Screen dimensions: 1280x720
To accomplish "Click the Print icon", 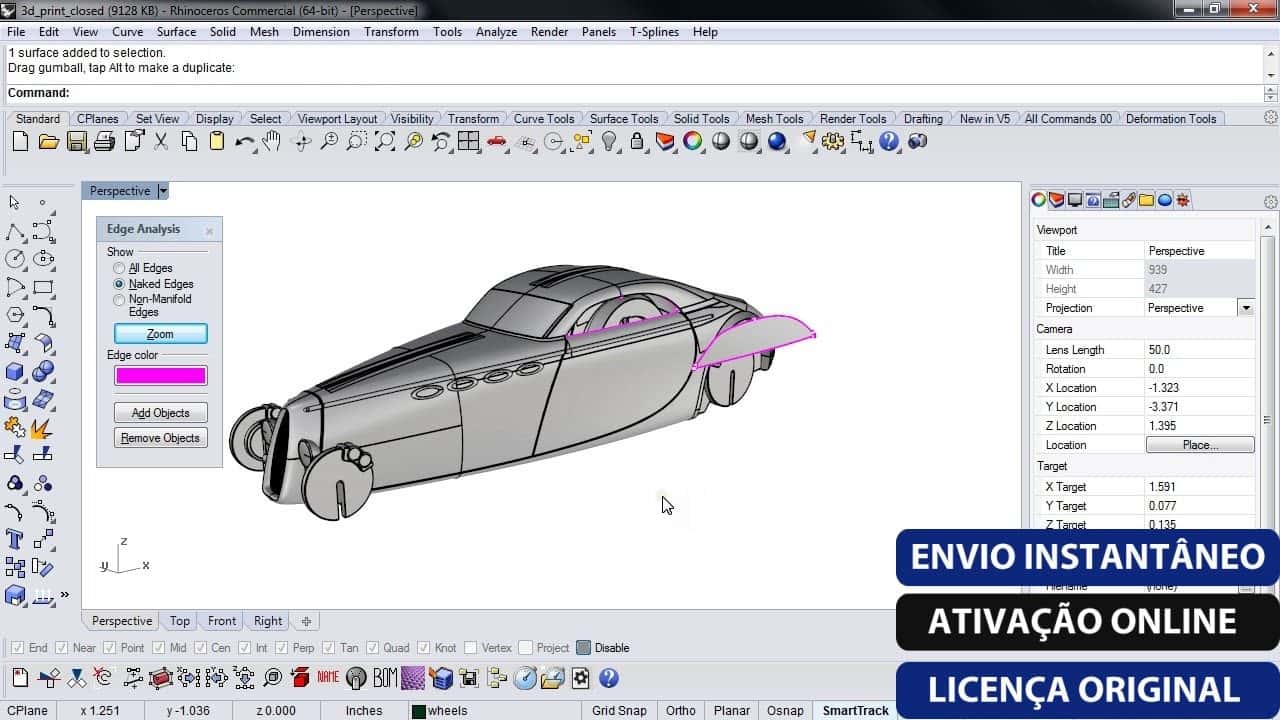I will (105, 142).
